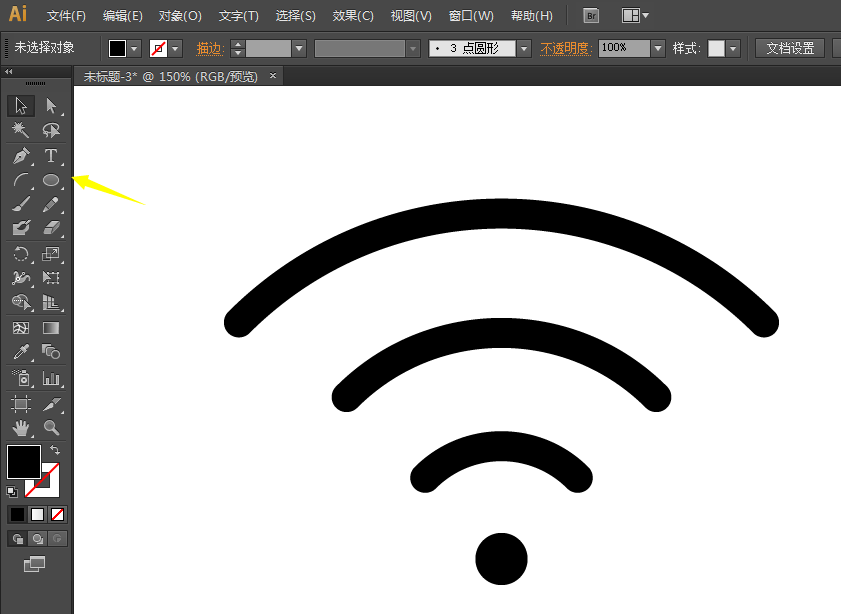841x614 pixels.
Task: Activate the Eraser tool
Action: (x=51, y=227)
